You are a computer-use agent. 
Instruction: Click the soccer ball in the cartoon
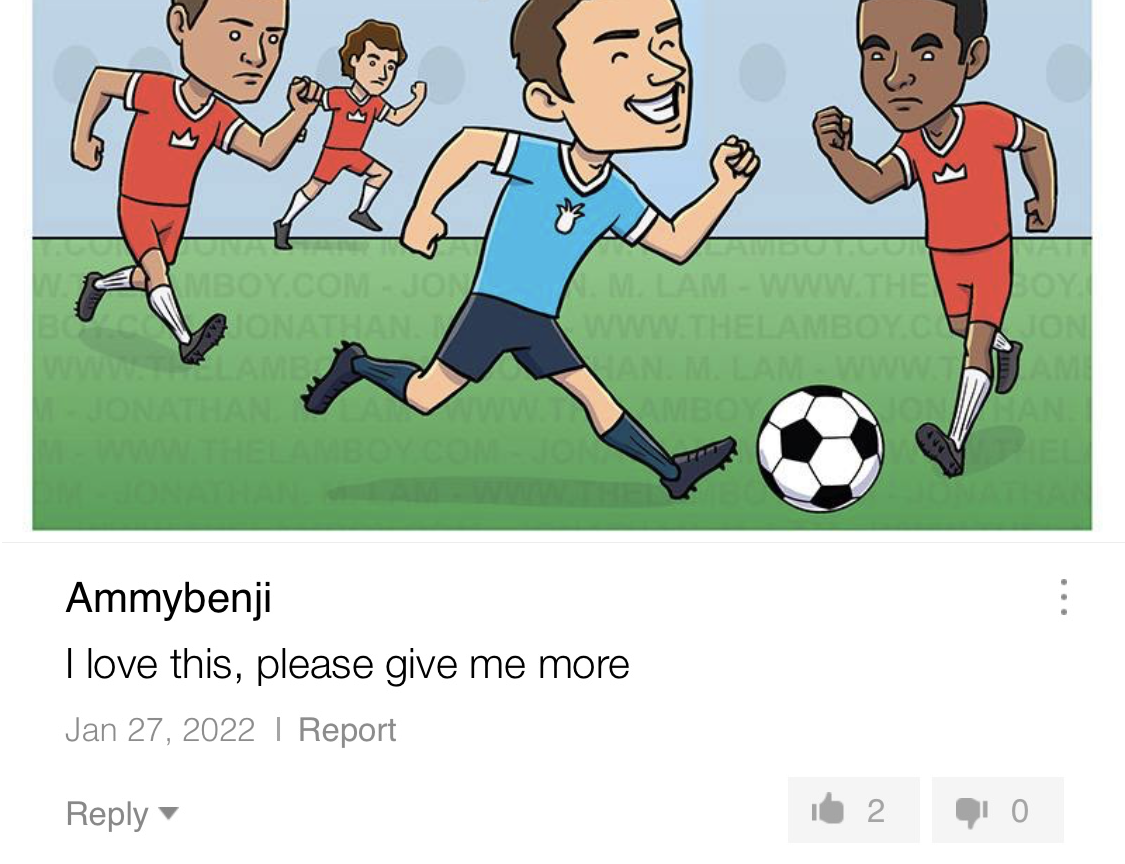pyautogui.click(x=820, y=448)
